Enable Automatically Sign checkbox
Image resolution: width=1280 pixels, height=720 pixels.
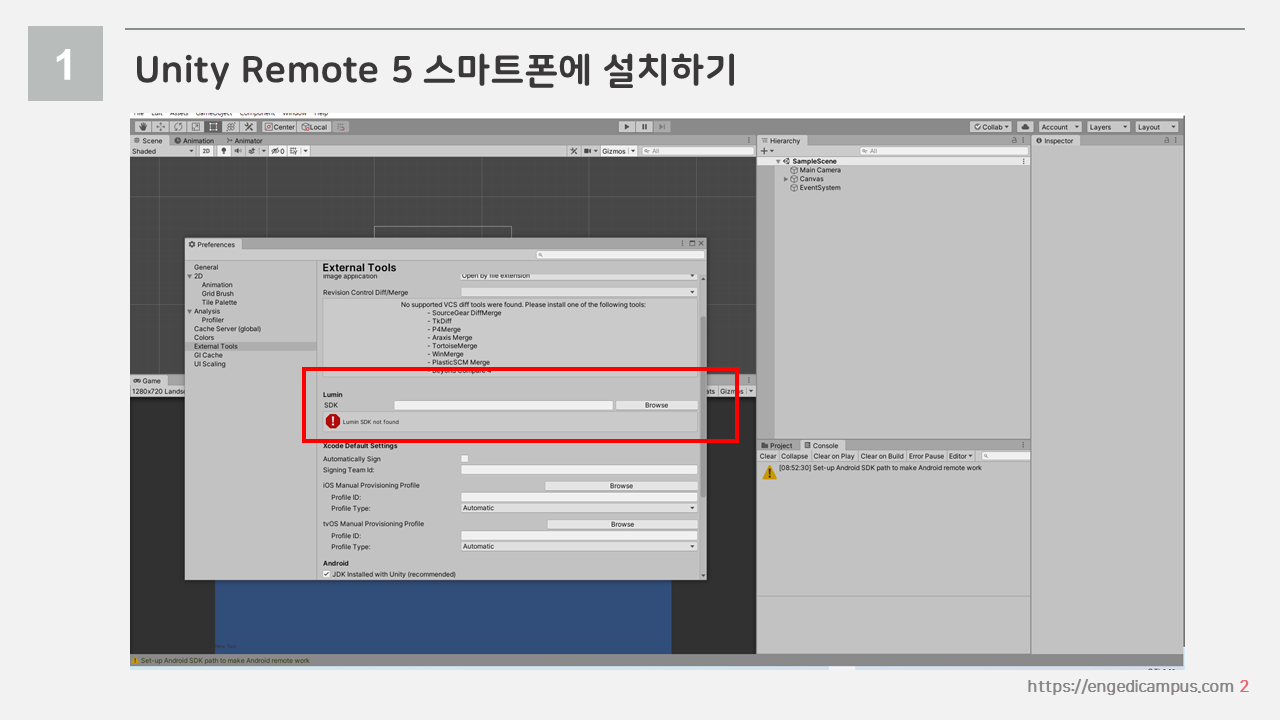coord(464,458)
